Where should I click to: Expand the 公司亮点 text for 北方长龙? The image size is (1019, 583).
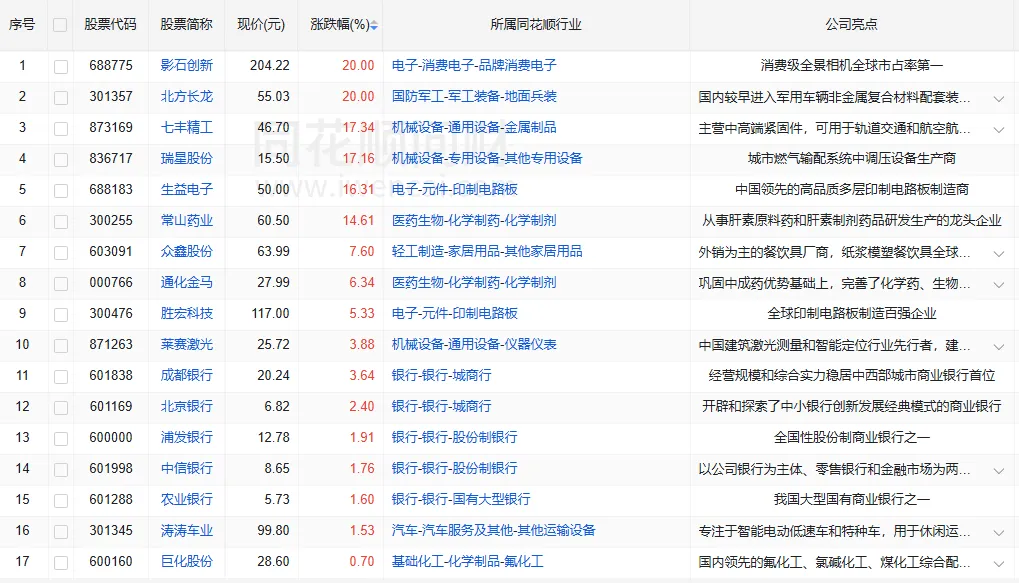[999, 99]
